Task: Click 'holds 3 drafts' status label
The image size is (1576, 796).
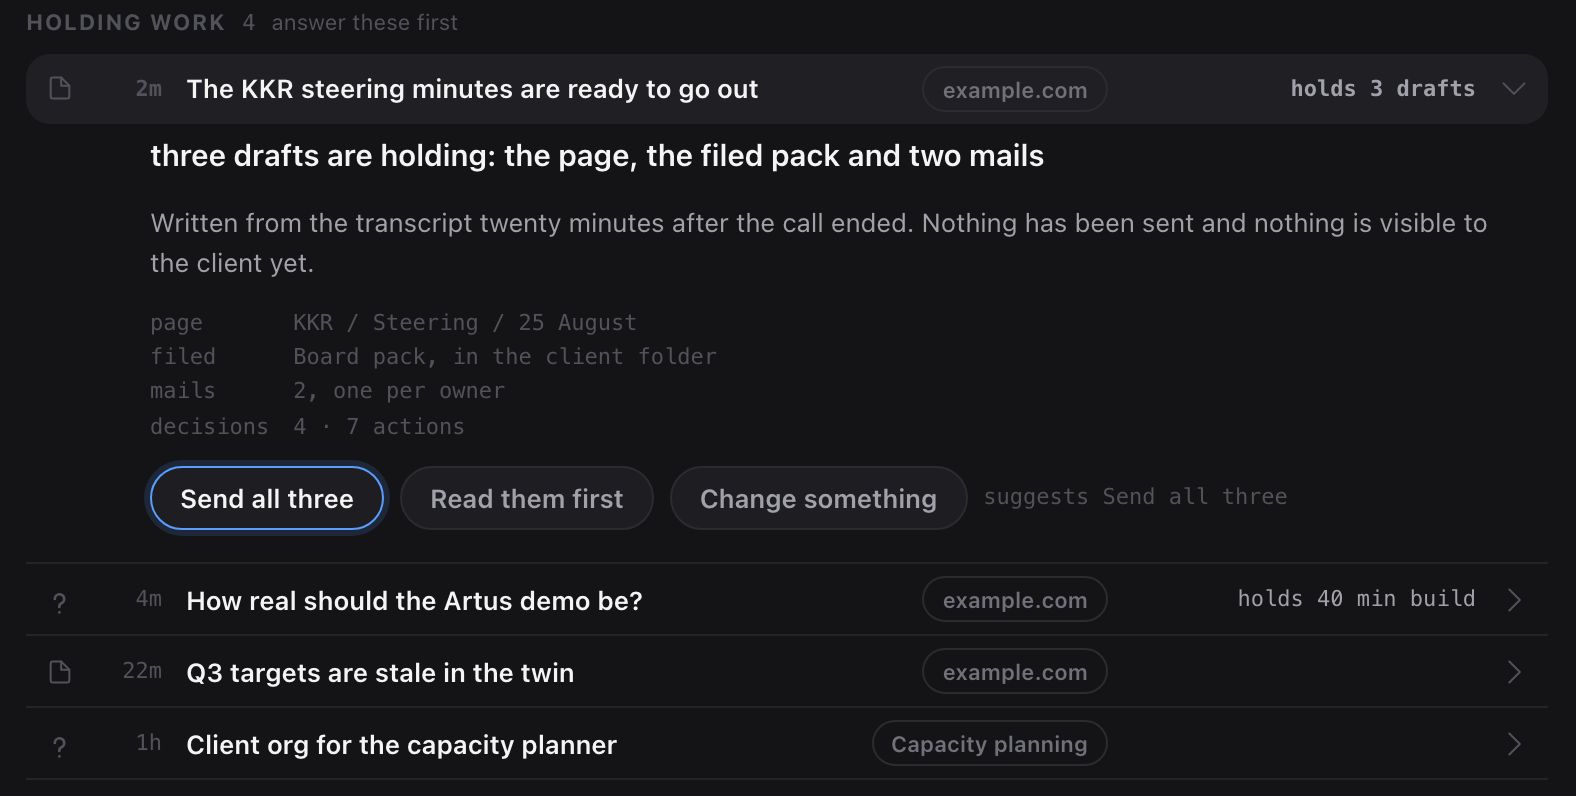Action: pyautogui.click(x=1382, y=89)
